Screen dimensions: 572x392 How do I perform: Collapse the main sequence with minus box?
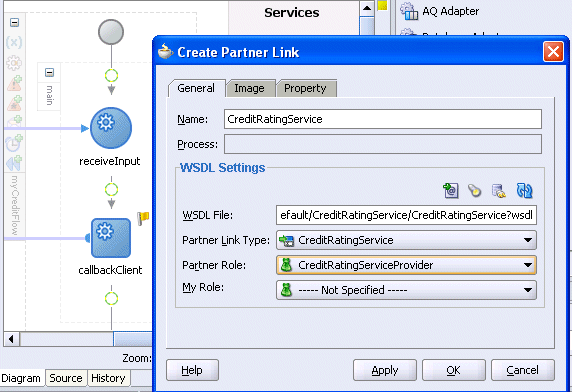click(50, 73)
